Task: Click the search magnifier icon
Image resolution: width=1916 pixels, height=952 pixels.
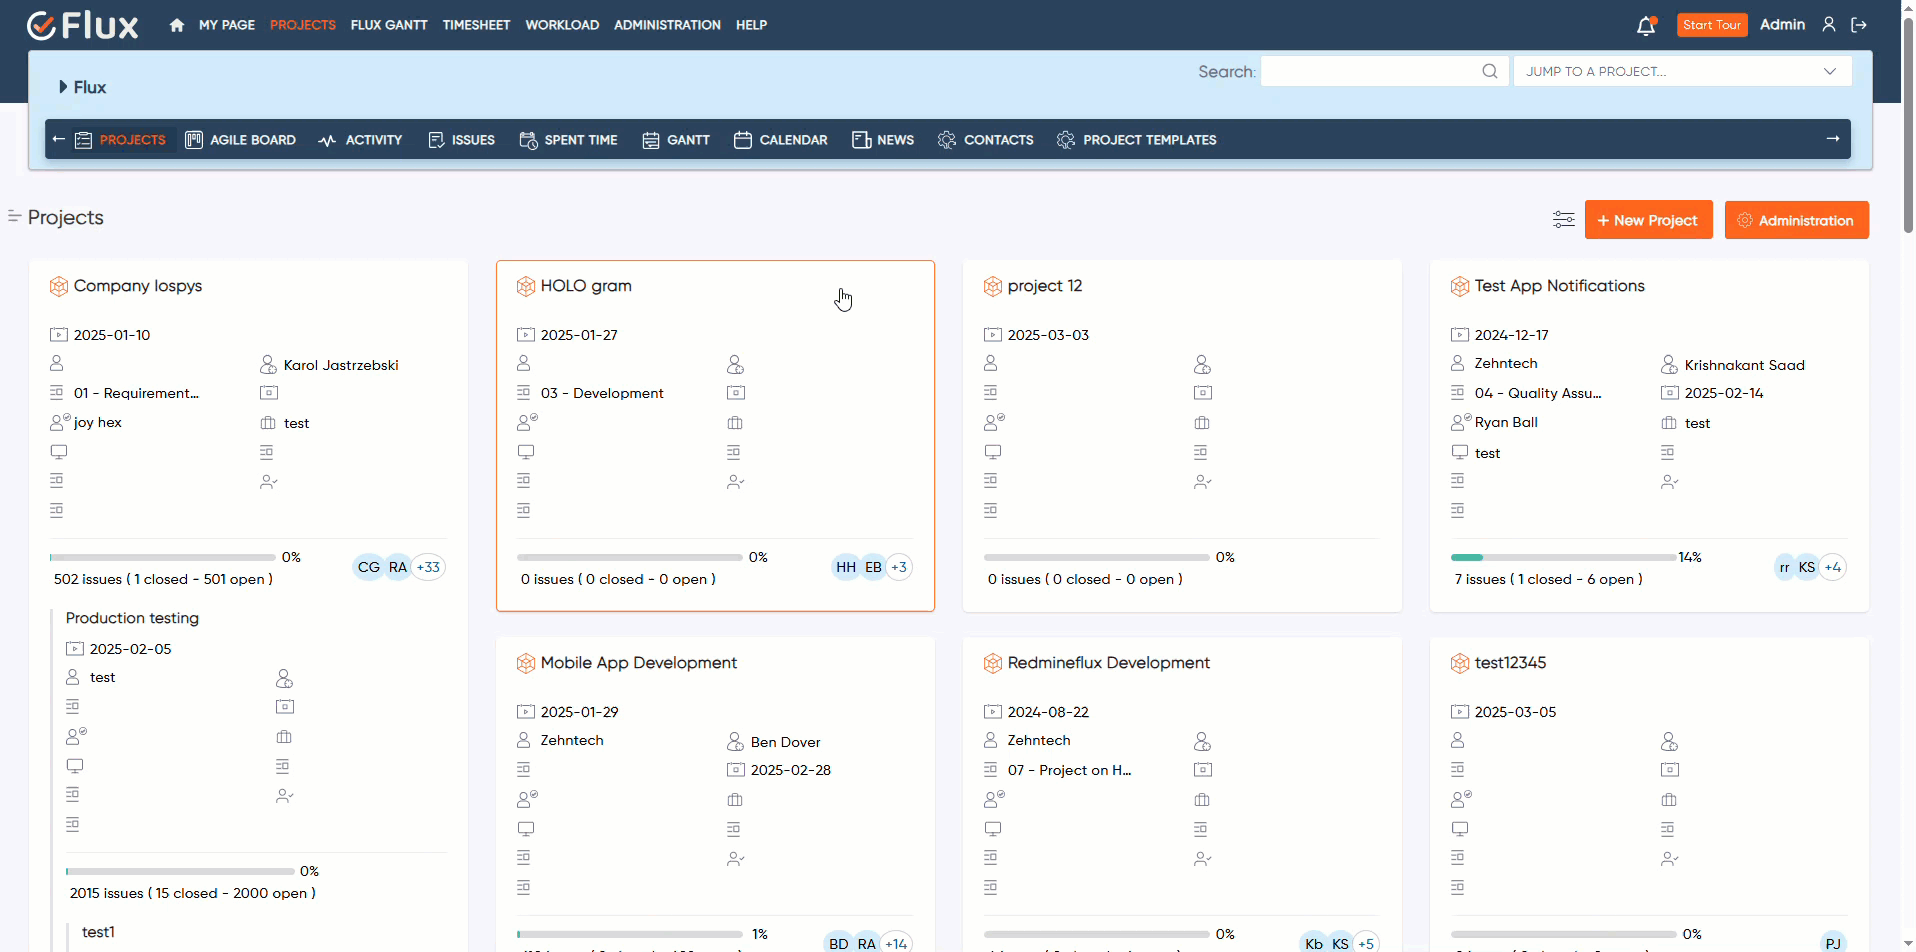Action: 1490,71
